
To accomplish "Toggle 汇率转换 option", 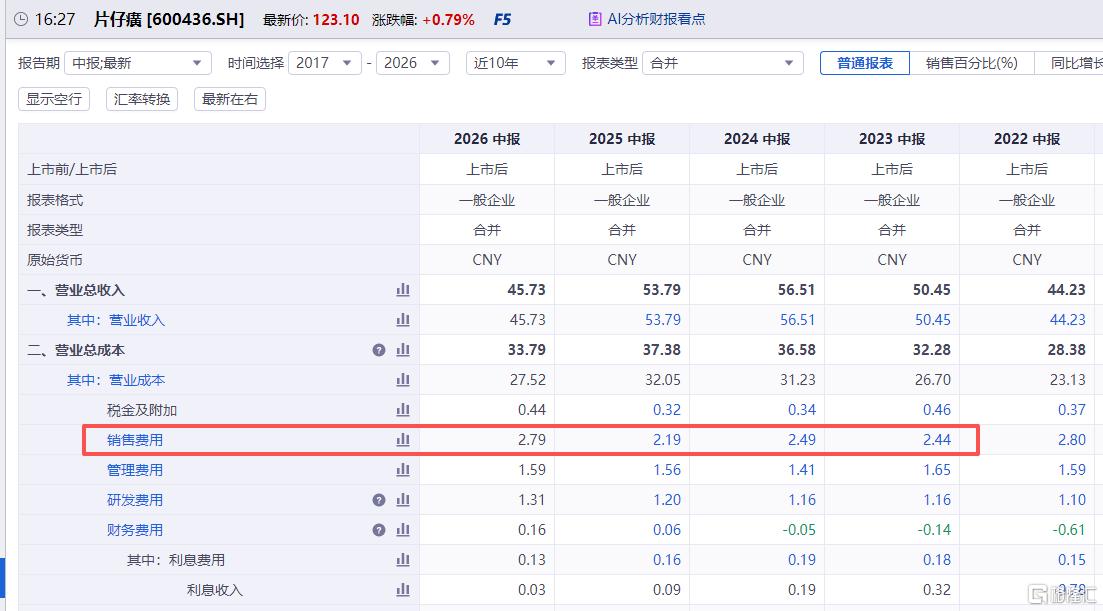I will point(142,99).
